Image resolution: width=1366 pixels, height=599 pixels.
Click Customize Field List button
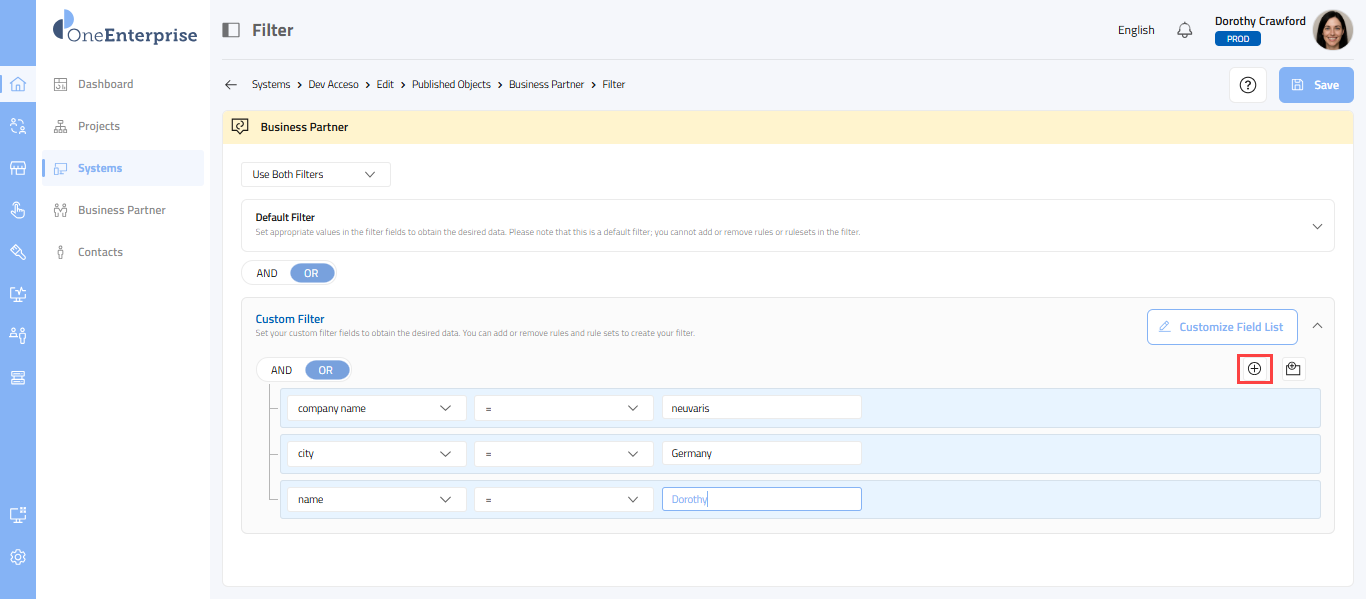pos(1221,327)
